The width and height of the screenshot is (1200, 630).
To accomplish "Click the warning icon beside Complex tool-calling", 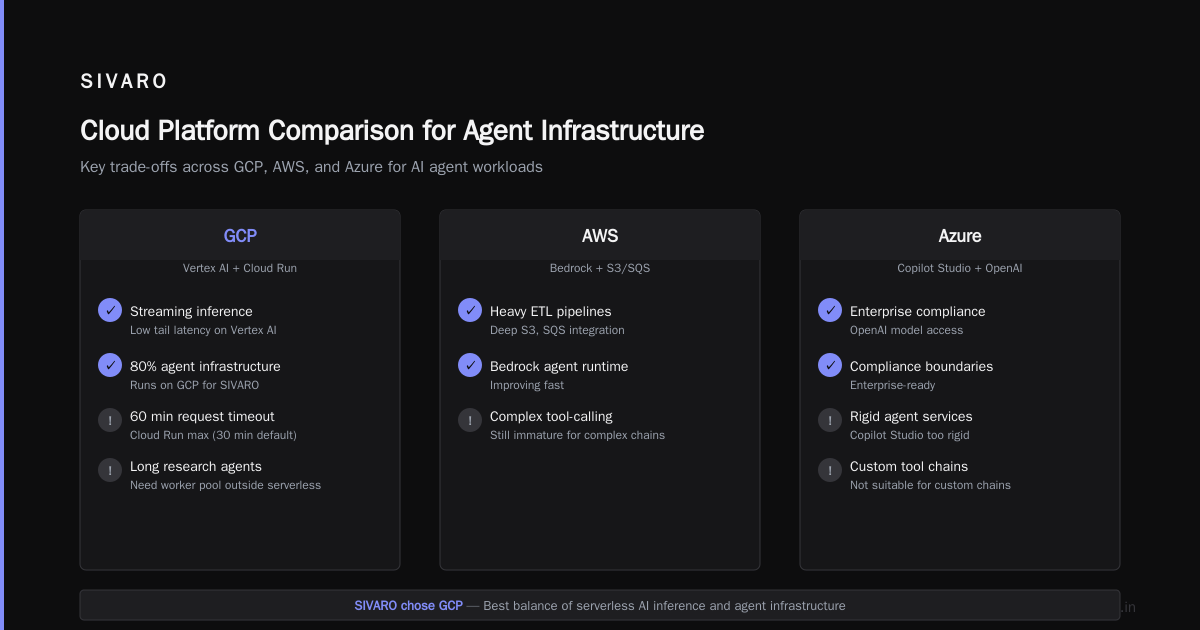I will point(470,420).
